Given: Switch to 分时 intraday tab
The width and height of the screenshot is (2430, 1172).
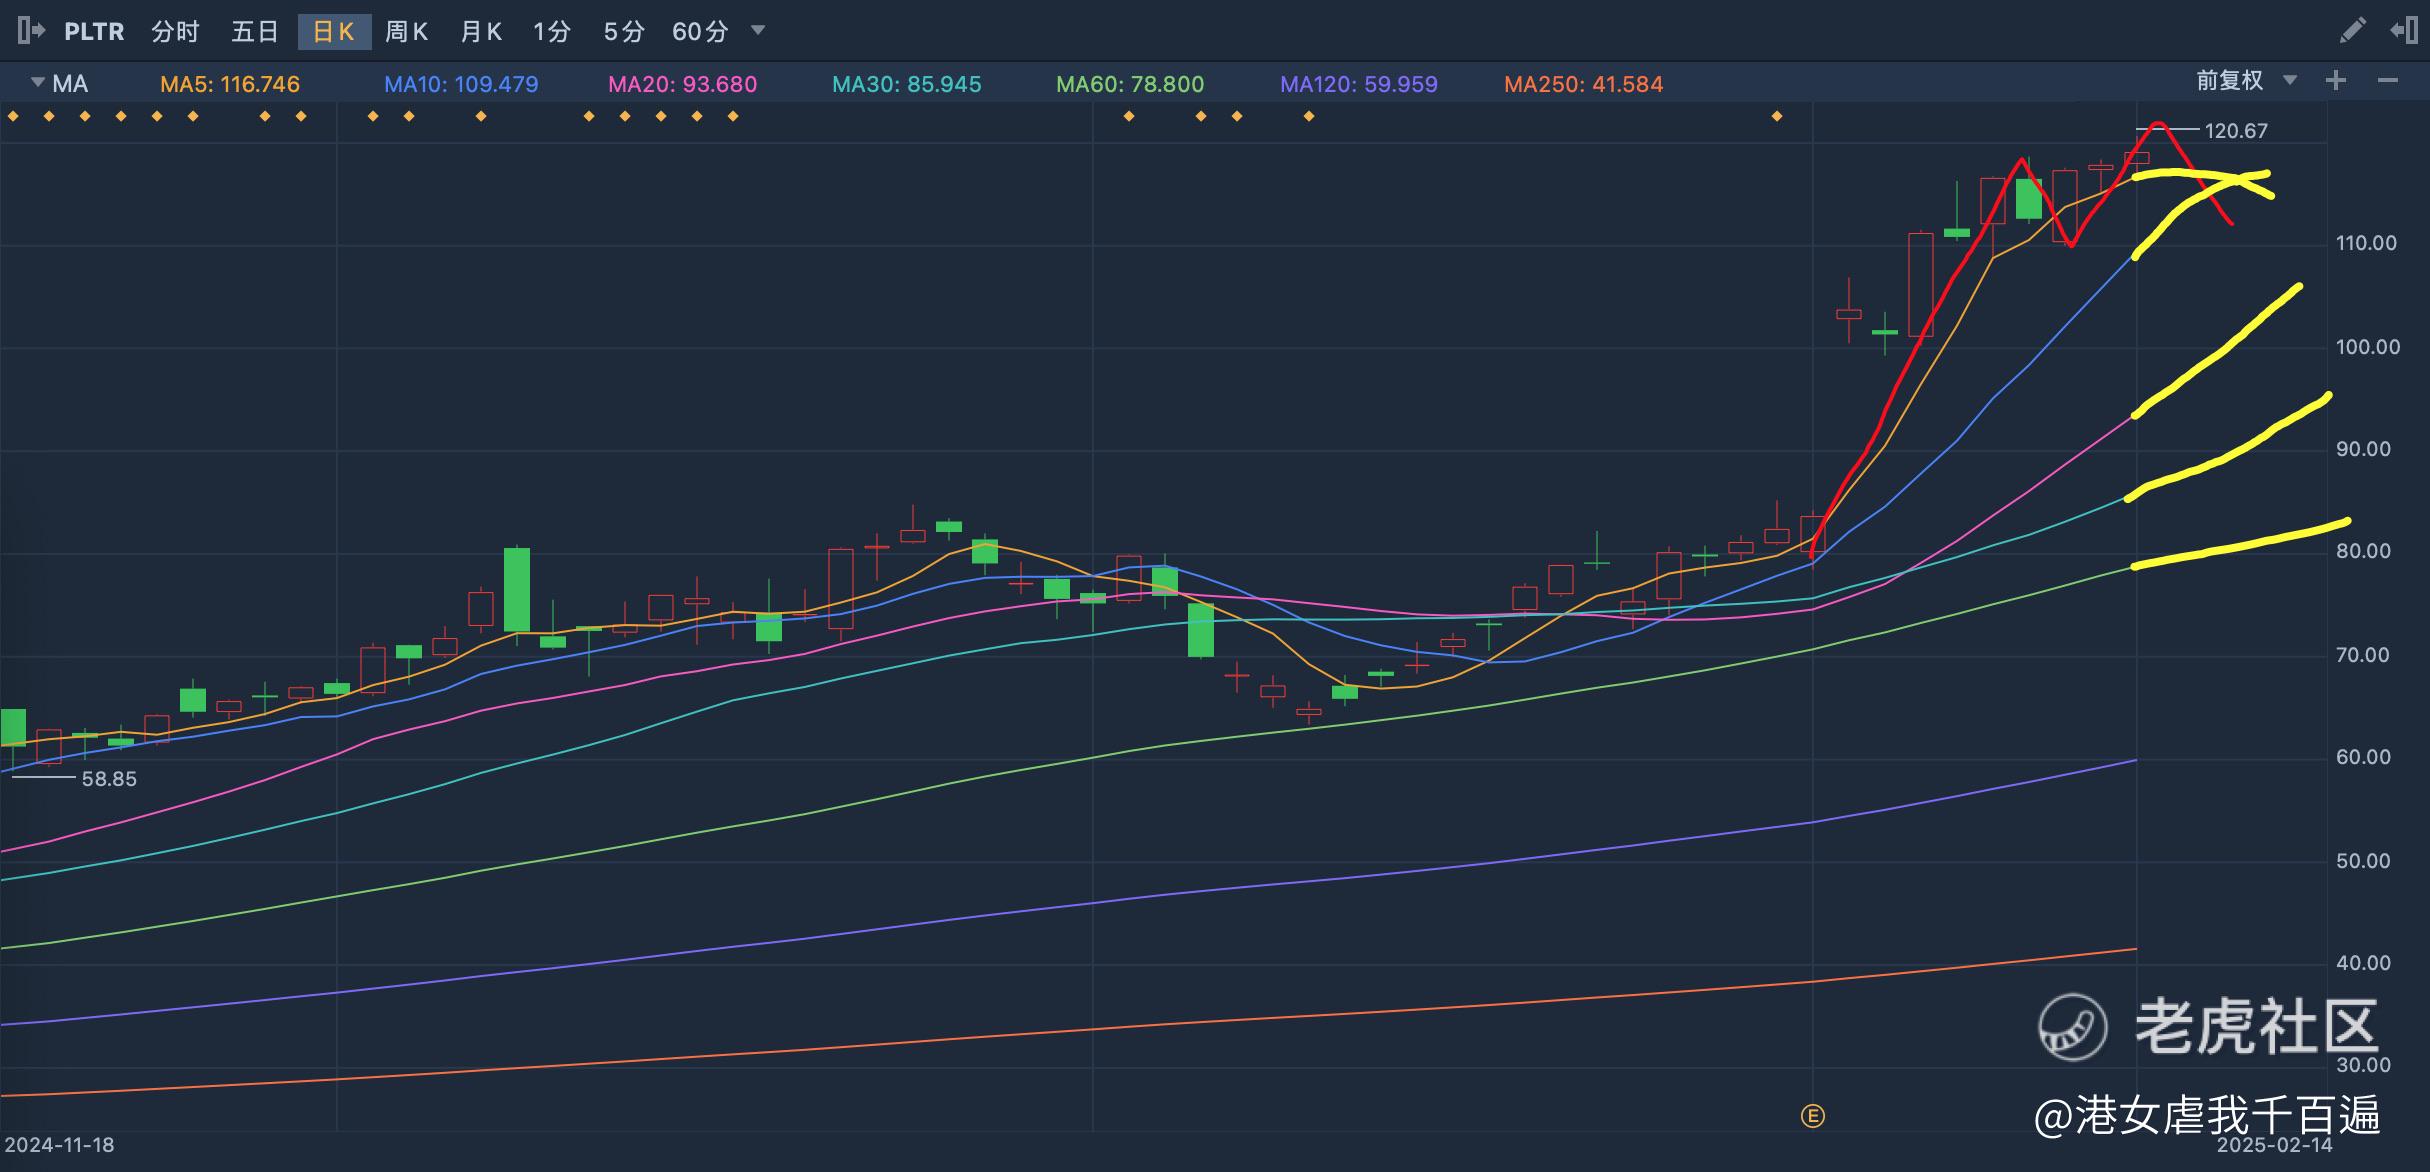Looking at the screenshot, I should (176, 32).
